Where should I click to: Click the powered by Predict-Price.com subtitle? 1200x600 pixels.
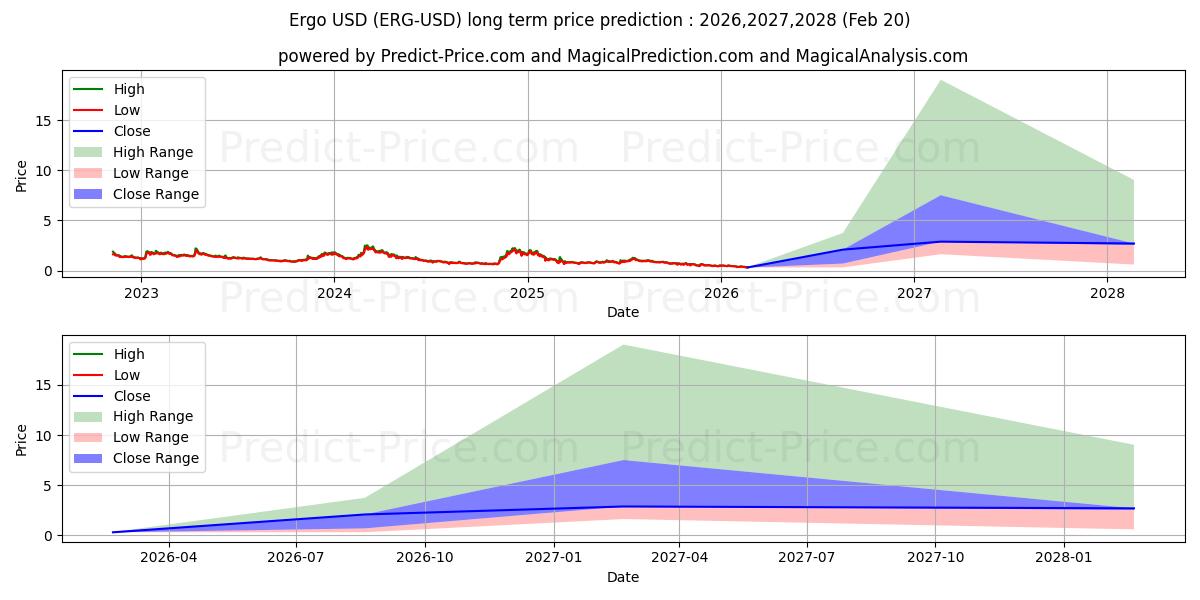(x=623, y=57)
